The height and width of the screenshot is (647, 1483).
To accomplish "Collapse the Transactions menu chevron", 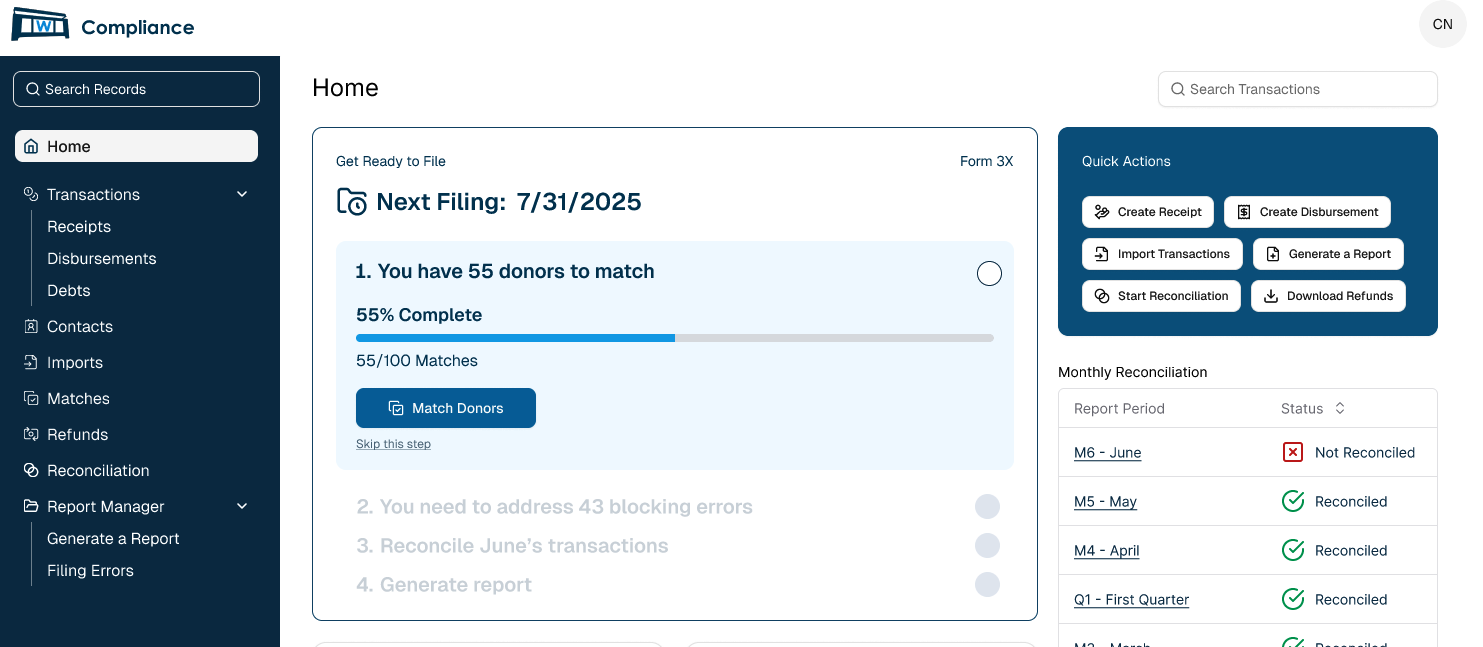I will pyautogui.click(x=242, y=194).
